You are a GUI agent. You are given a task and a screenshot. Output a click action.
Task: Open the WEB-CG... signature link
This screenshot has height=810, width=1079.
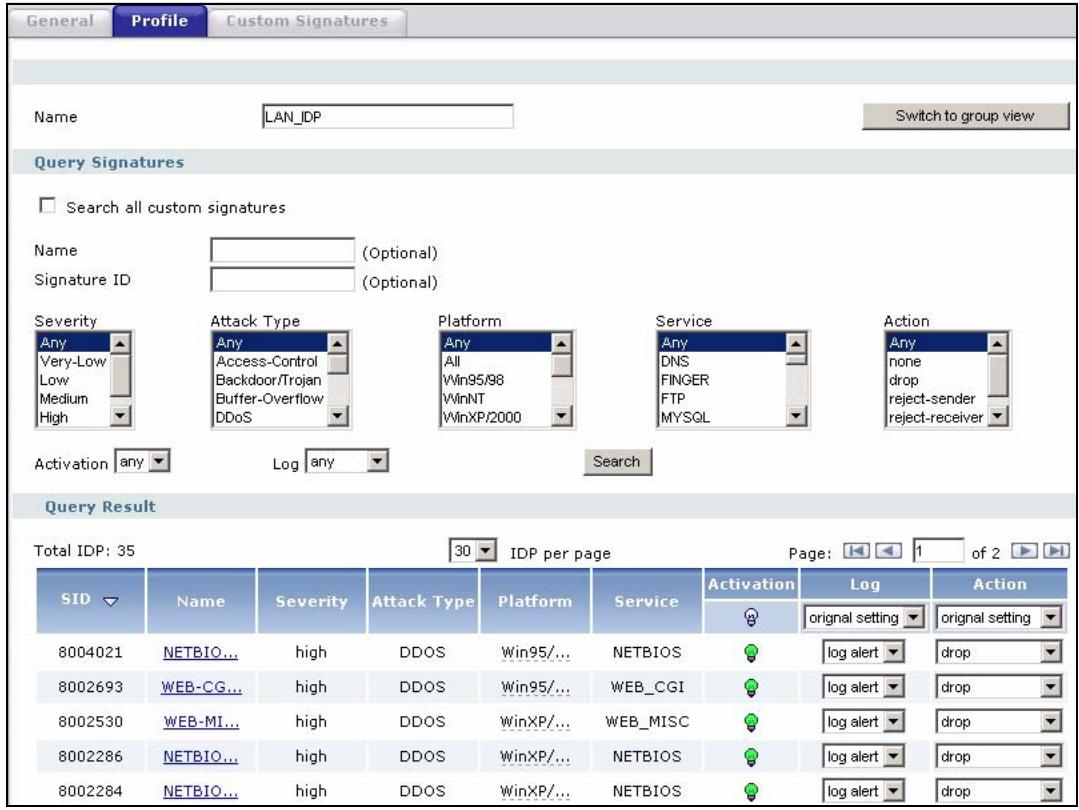click(201, 687)
